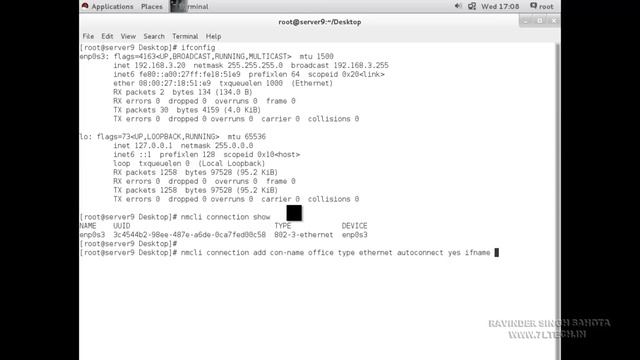
Task: Click the terminal vertical scrollbar
Action: click(558, 200)
